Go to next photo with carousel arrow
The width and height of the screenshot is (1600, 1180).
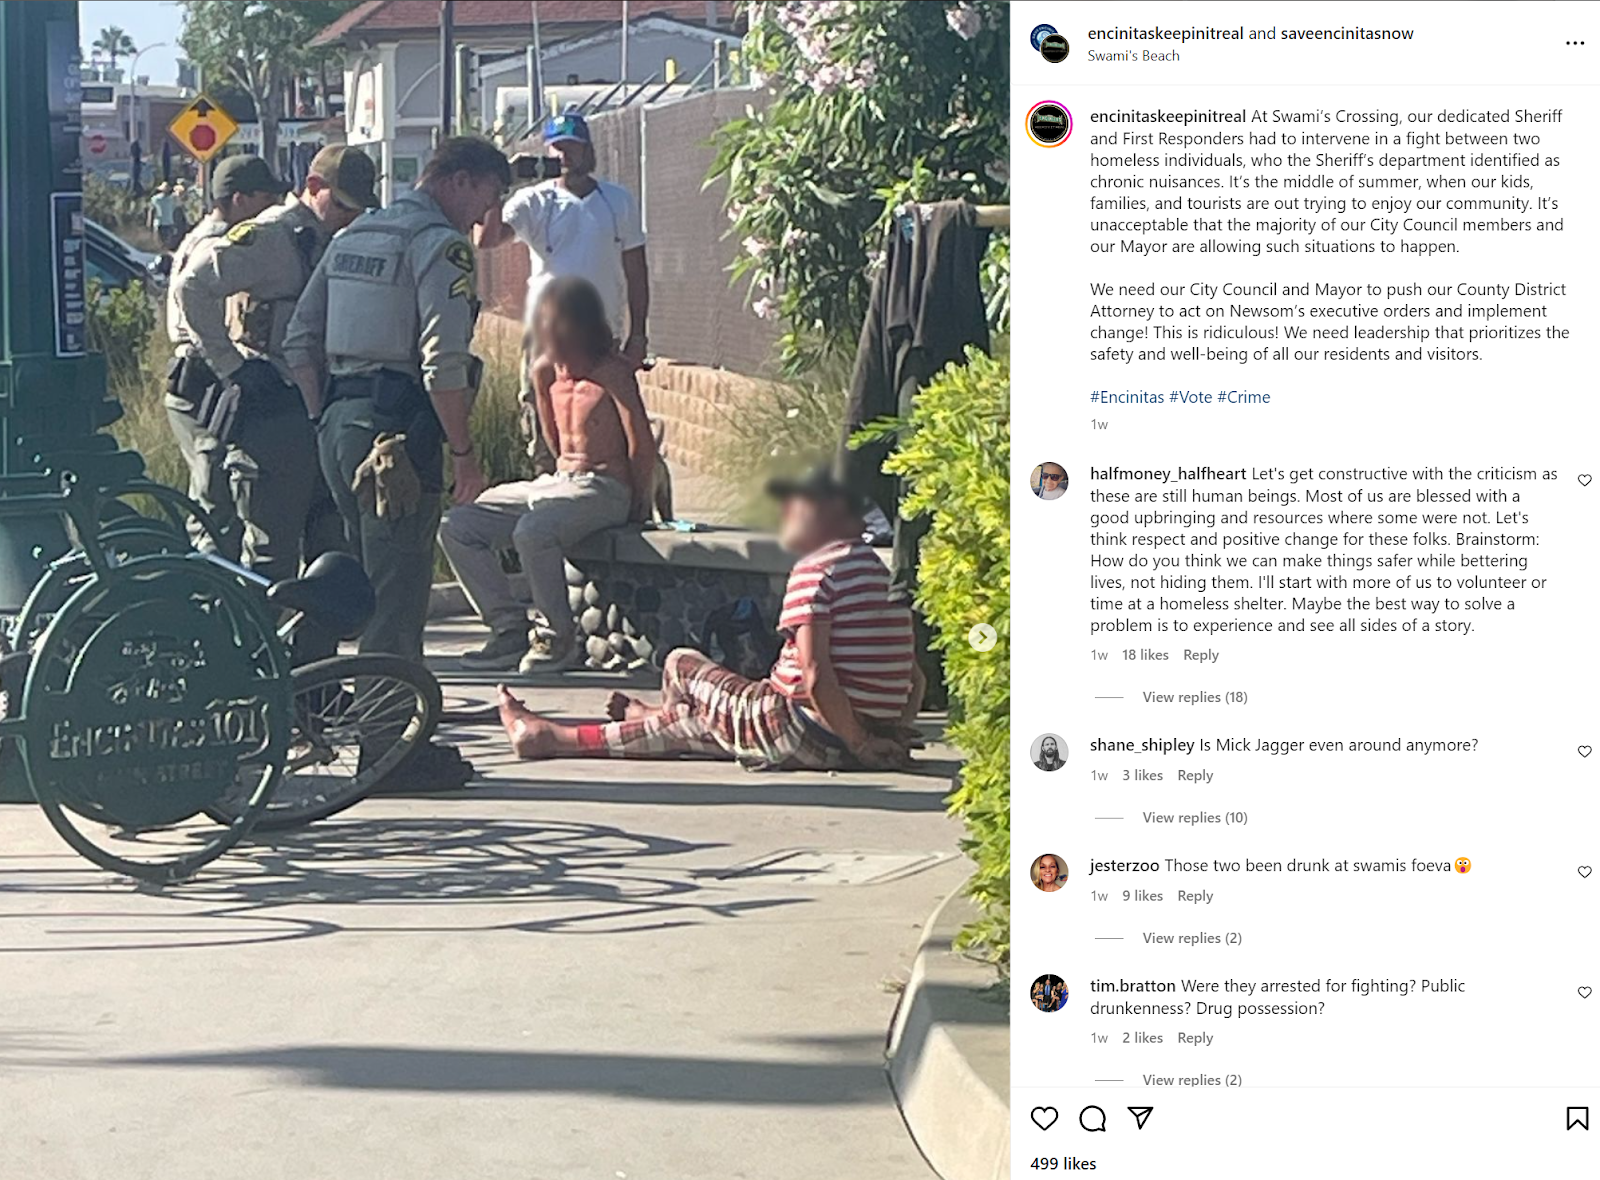pos(983,637)
